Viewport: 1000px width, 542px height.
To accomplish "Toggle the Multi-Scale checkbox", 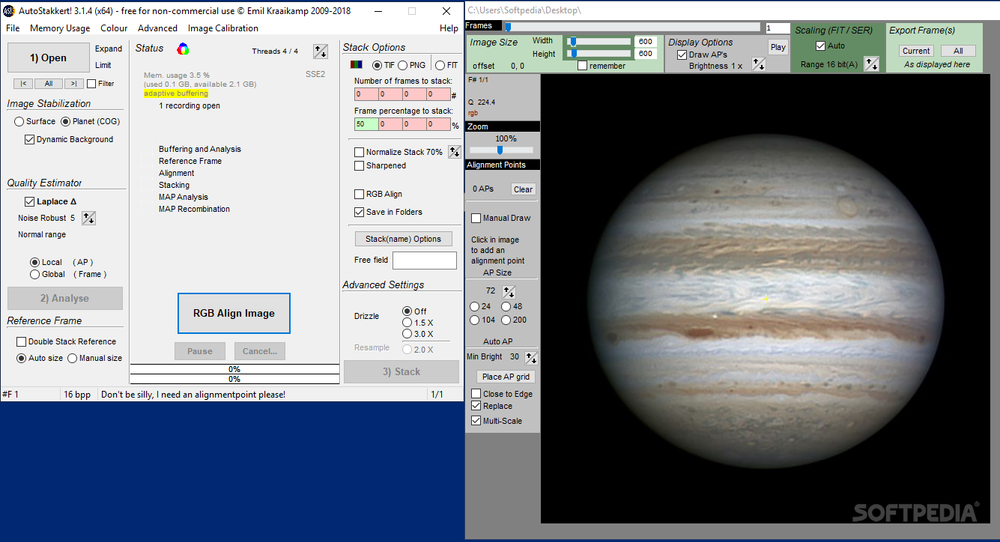I will click(x=476, y=421).
